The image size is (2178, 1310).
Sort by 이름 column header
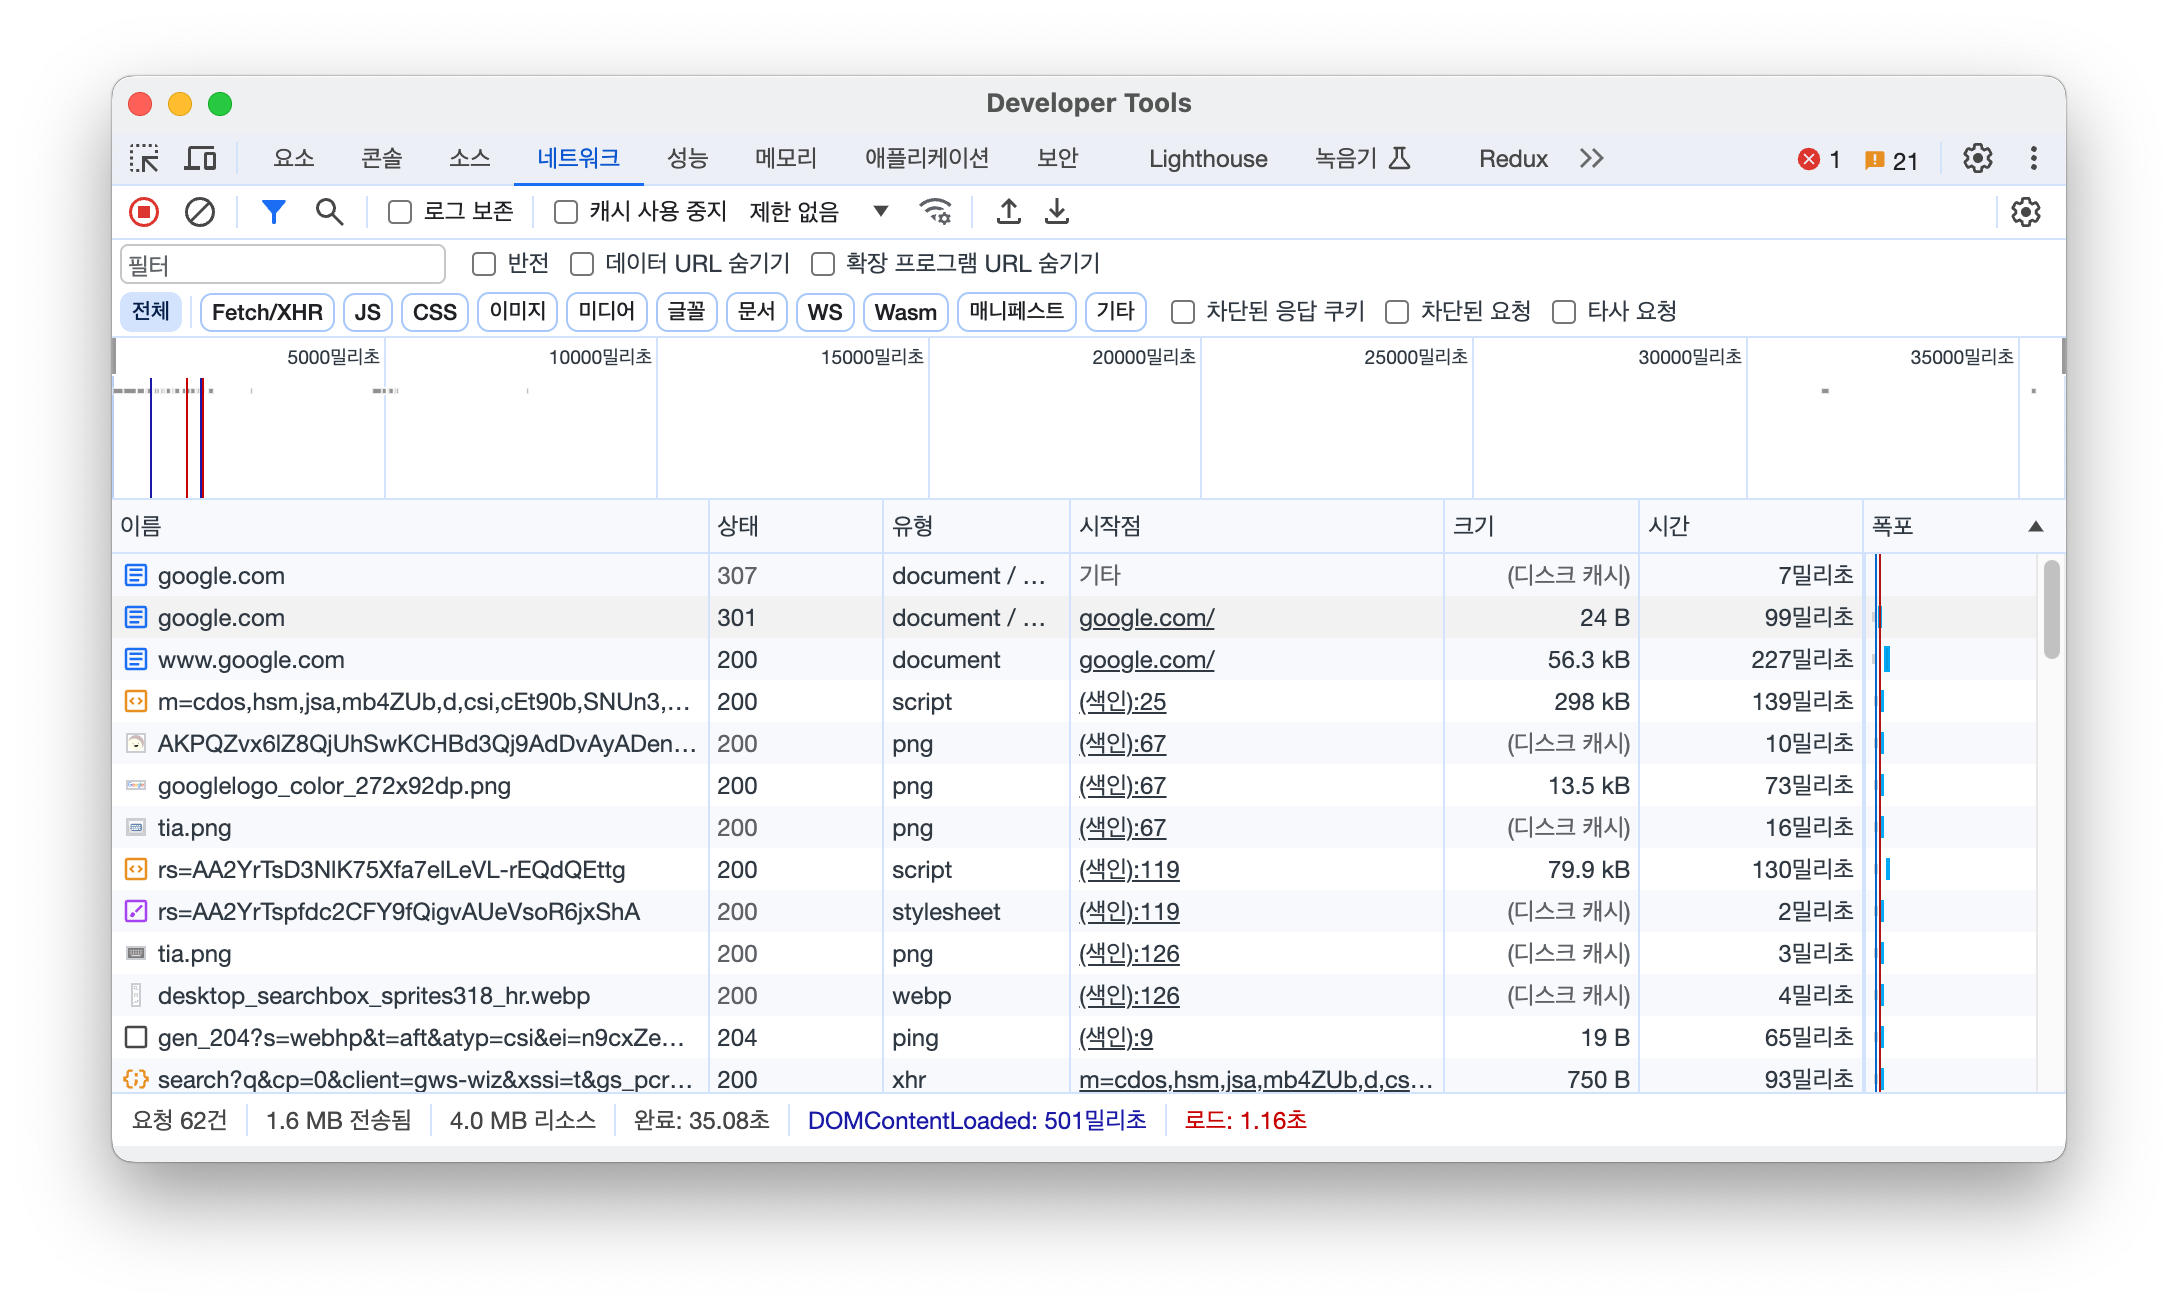coord(410,527)
